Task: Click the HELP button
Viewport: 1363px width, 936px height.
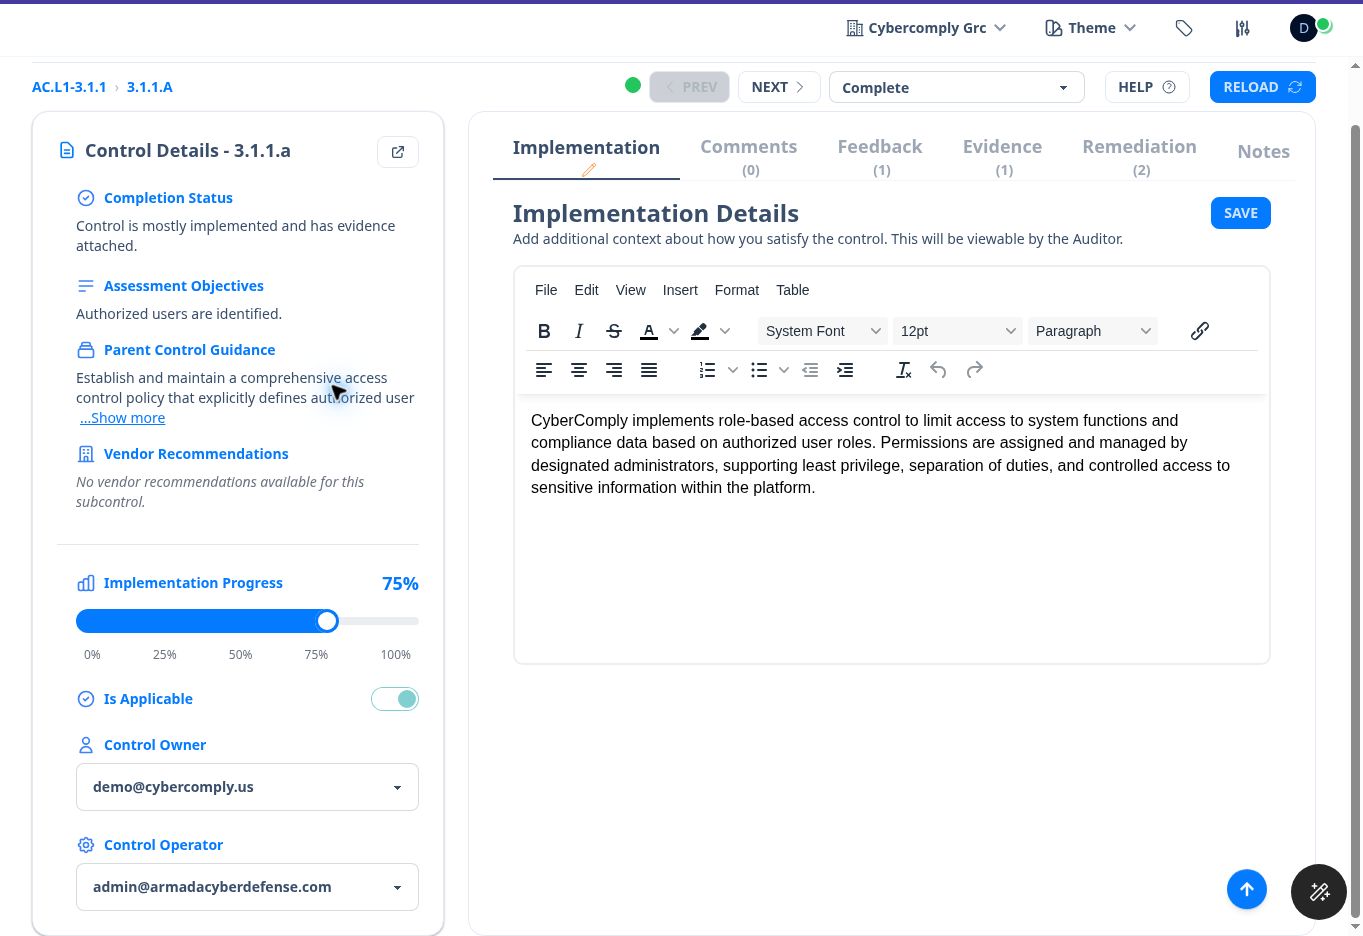Action: pos(1147,87)
